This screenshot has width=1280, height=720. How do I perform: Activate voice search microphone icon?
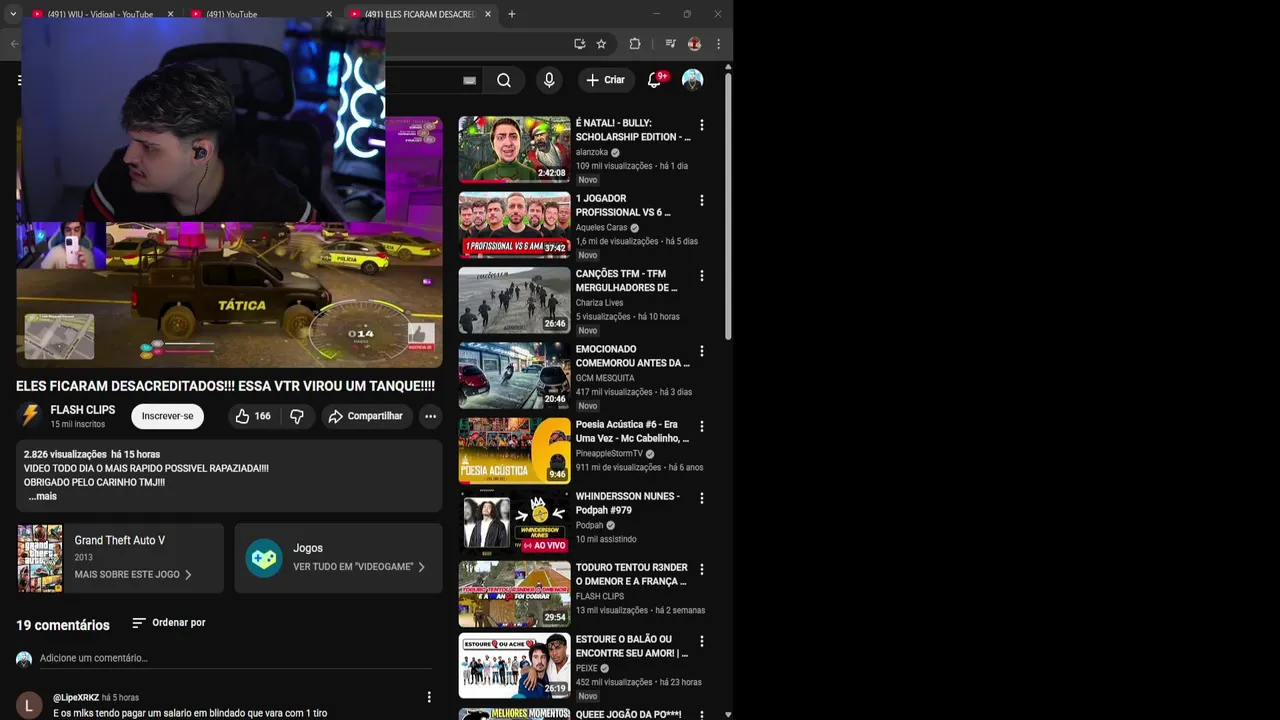(549, 80)
